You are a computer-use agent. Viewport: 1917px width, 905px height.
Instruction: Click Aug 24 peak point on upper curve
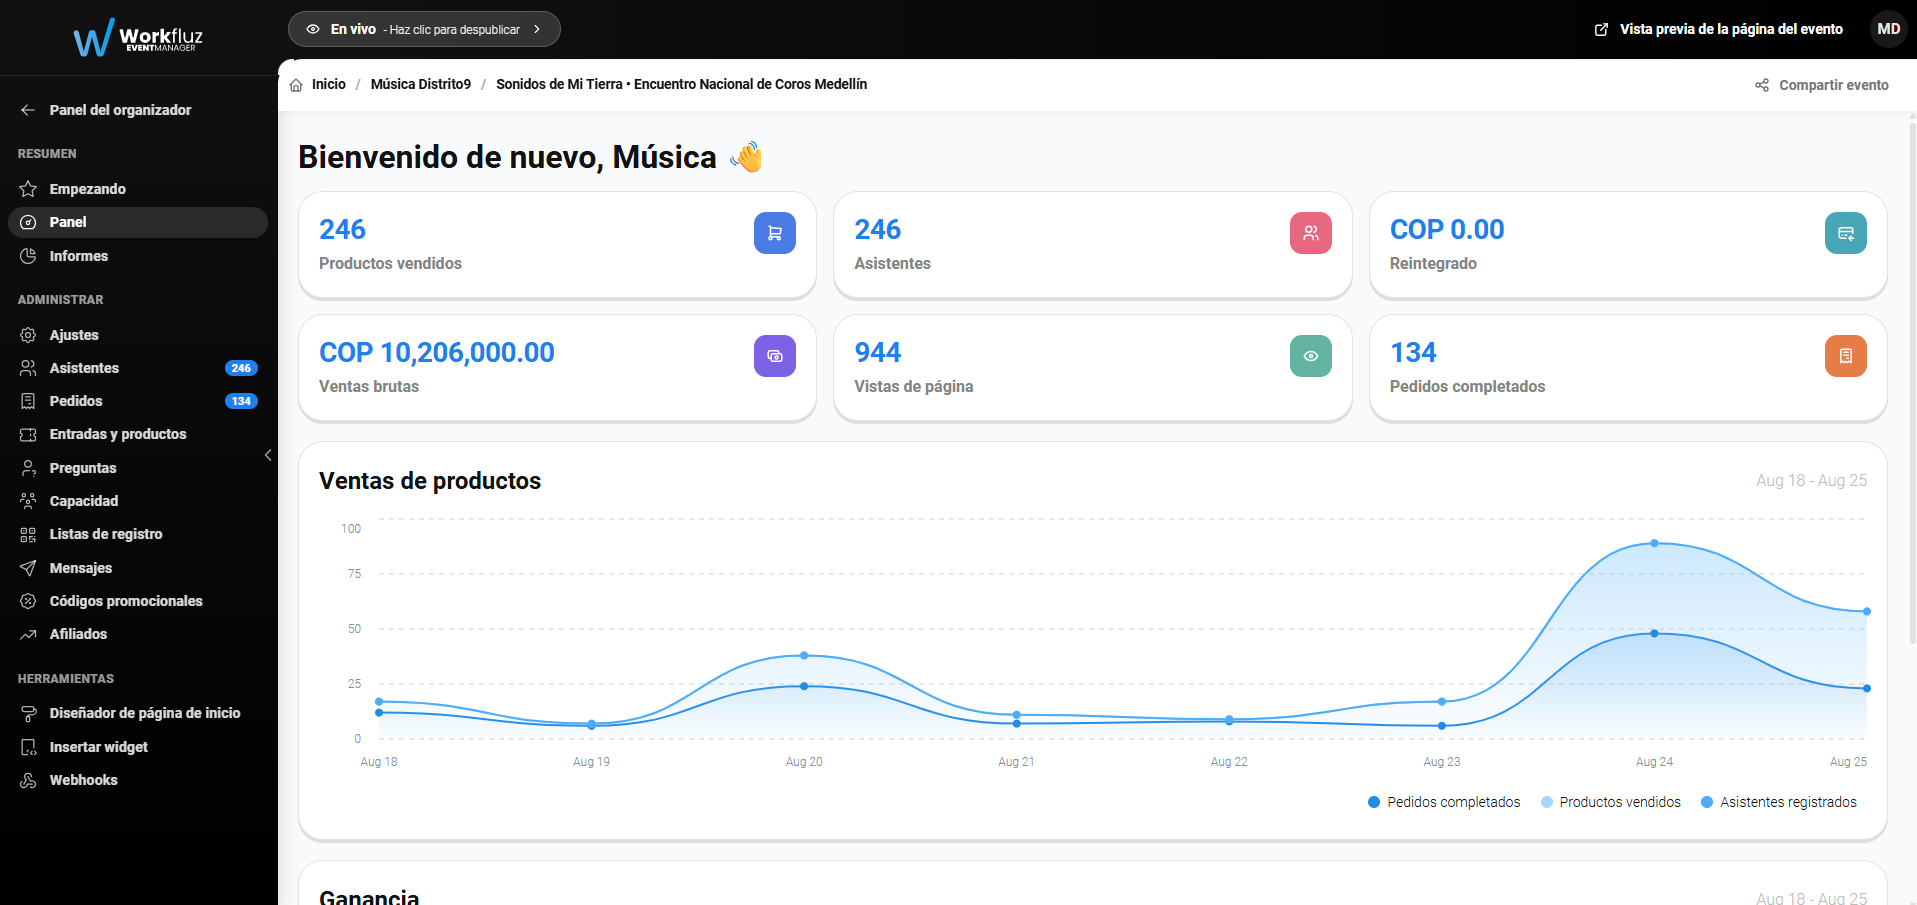point(1654,543)
